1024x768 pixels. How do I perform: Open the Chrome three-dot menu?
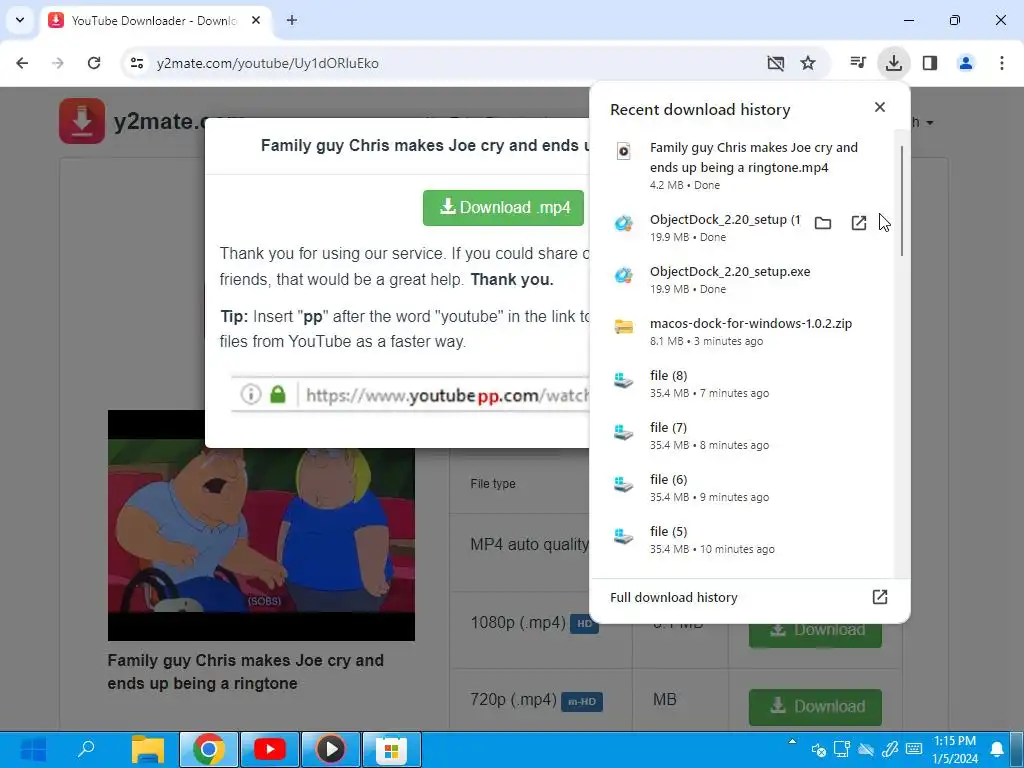click(x=1001, y=63)
